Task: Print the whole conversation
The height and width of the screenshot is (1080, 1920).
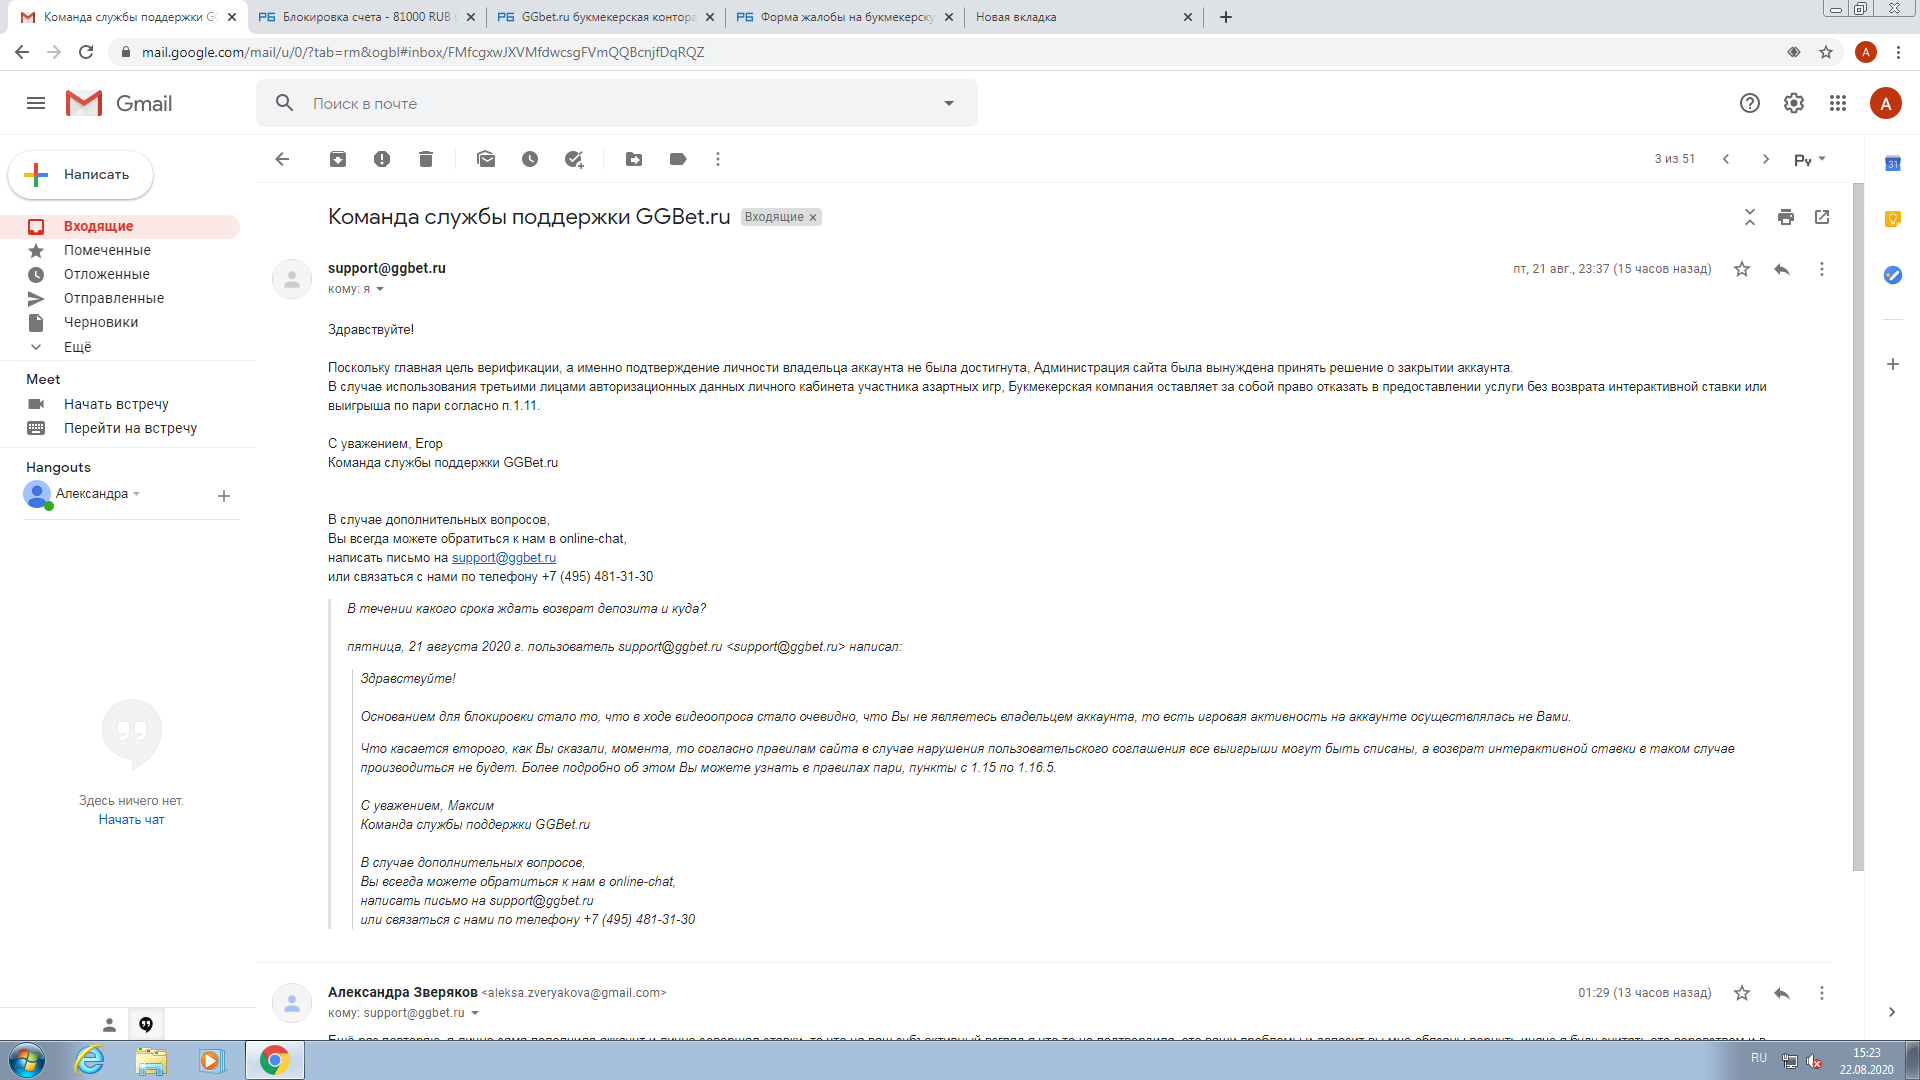Action: tap(1786, 217)
